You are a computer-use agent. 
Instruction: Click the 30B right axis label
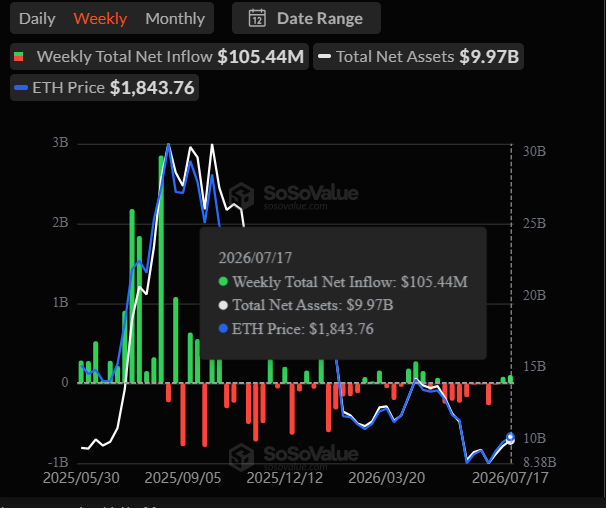(x=534, y=151)
